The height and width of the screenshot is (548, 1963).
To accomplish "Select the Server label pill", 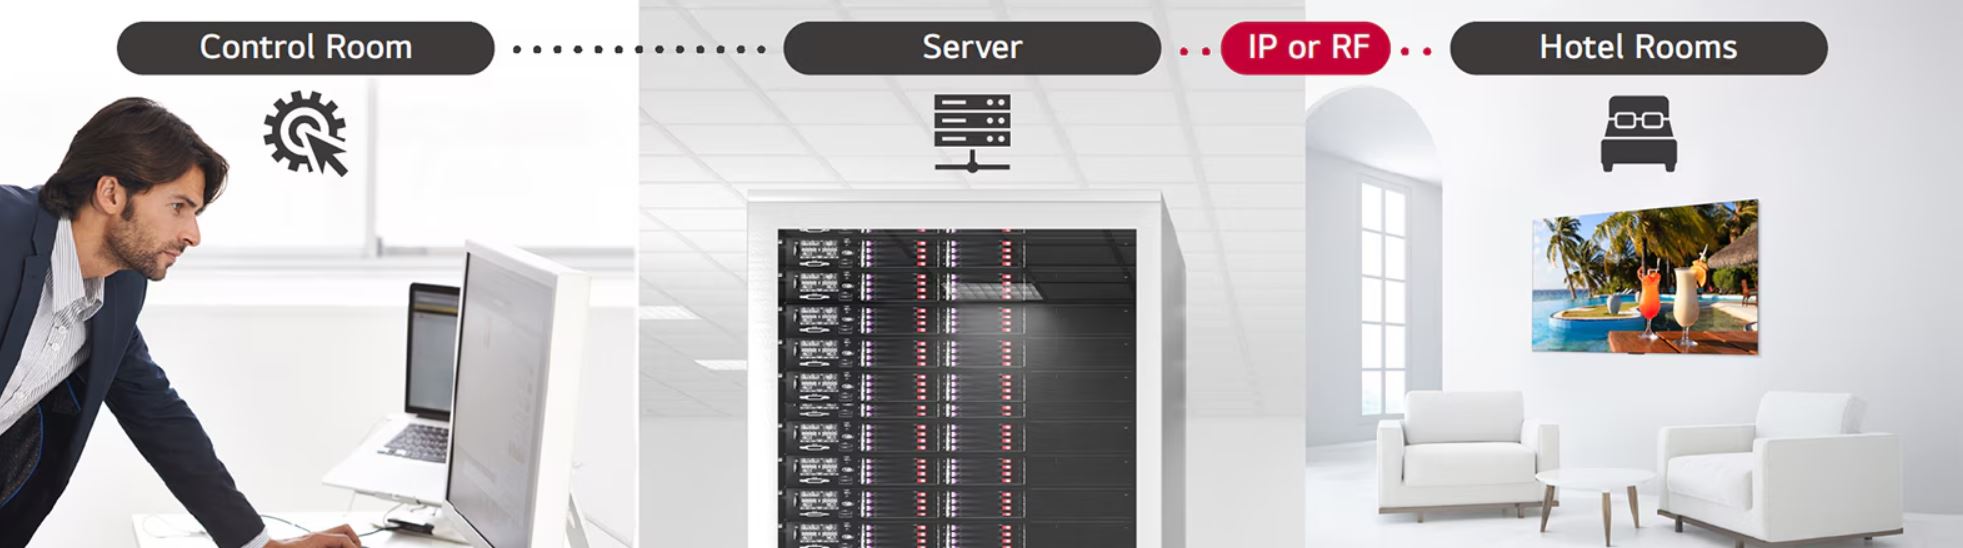I will pos(971,48).
